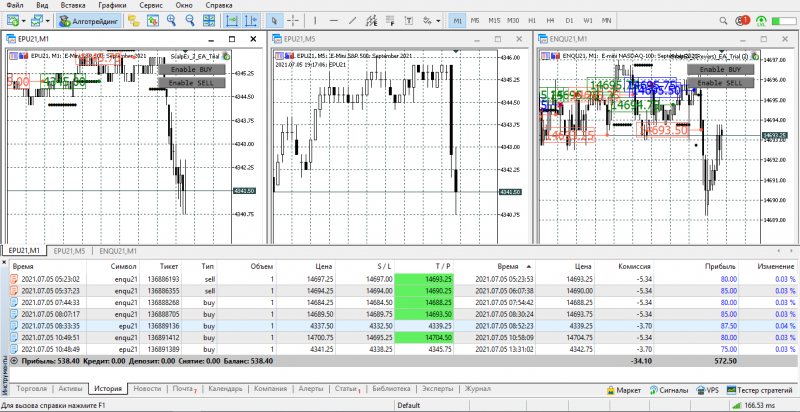Open the Эксперты tab
This screenshot has width=800, height=412.
437,389
